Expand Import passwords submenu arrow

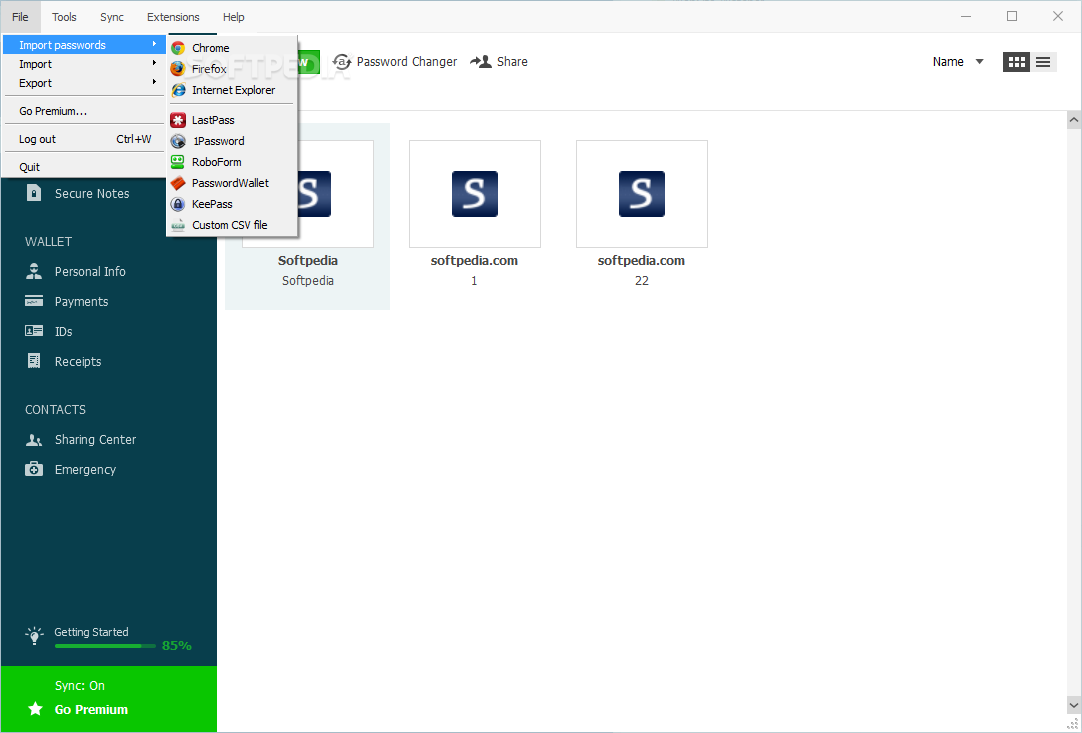pyautogui.click(x=155, y=44)
